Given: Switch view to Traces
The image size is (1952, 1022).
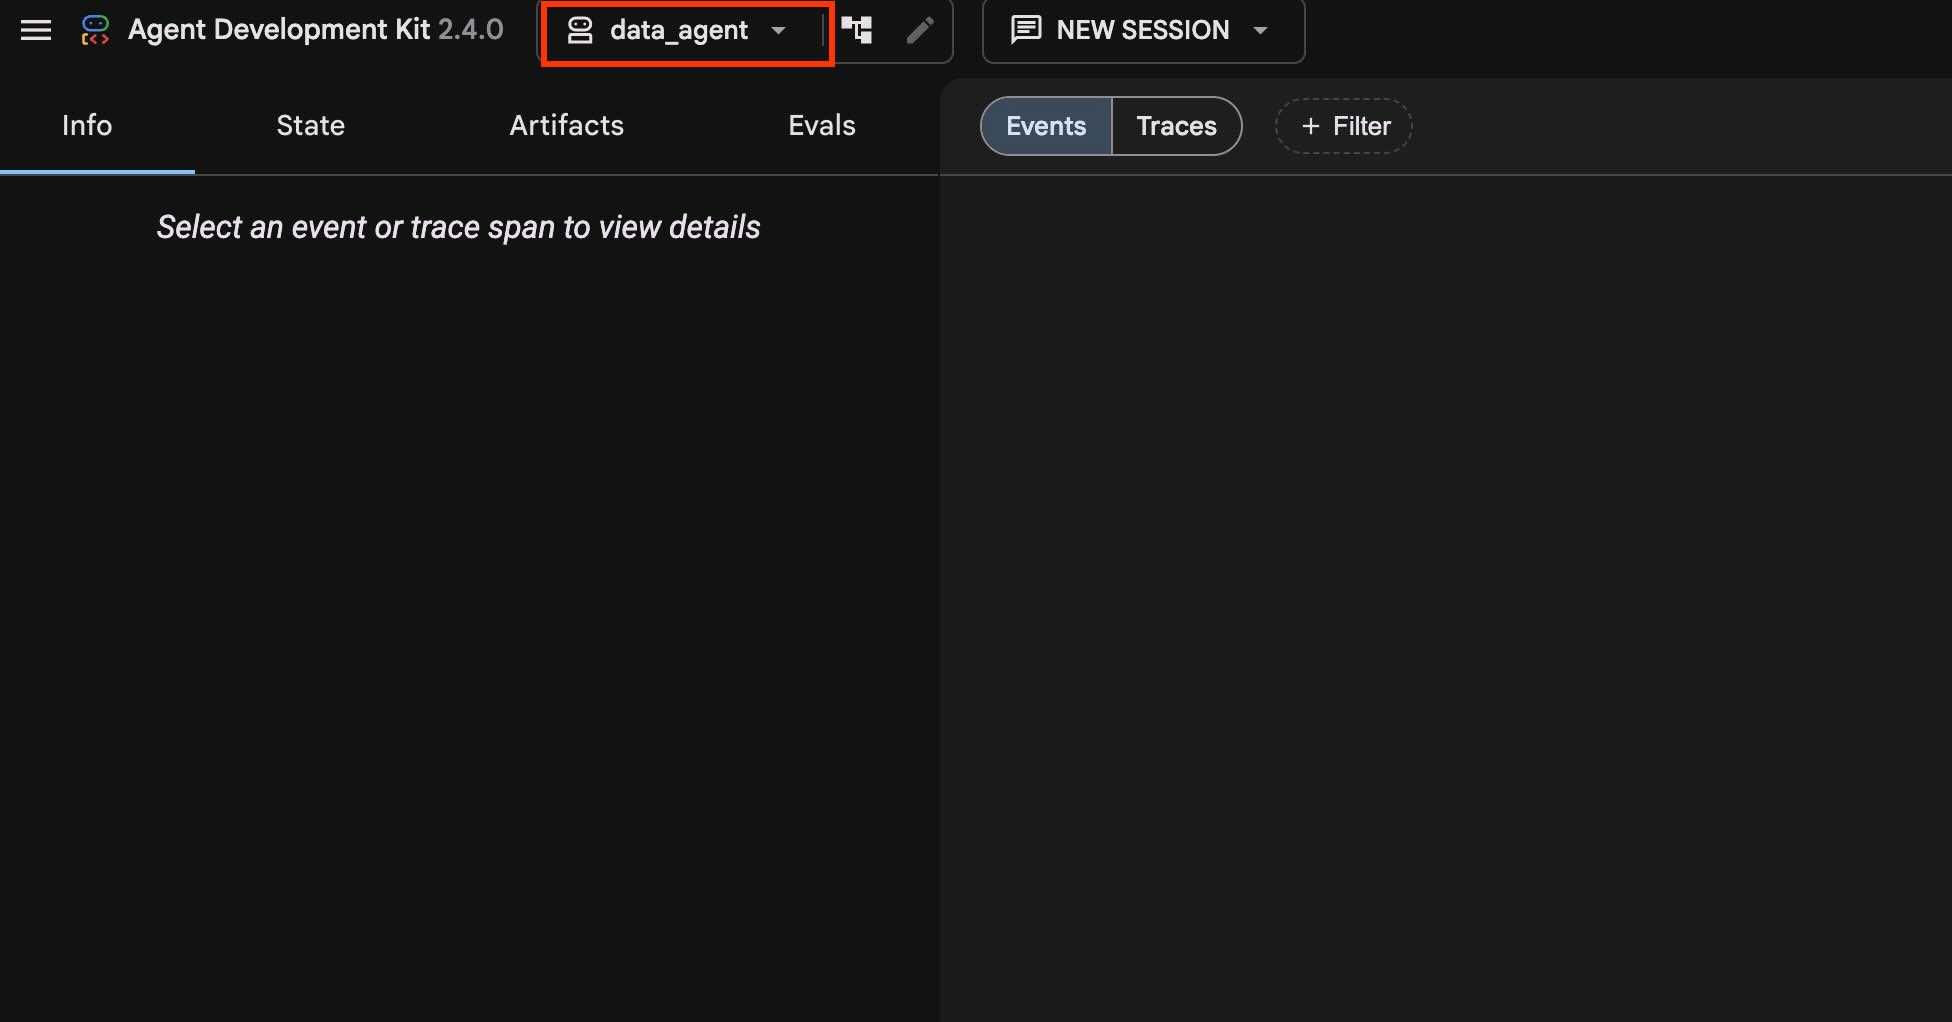Looking at the screenshot, I should point(1177,126).
